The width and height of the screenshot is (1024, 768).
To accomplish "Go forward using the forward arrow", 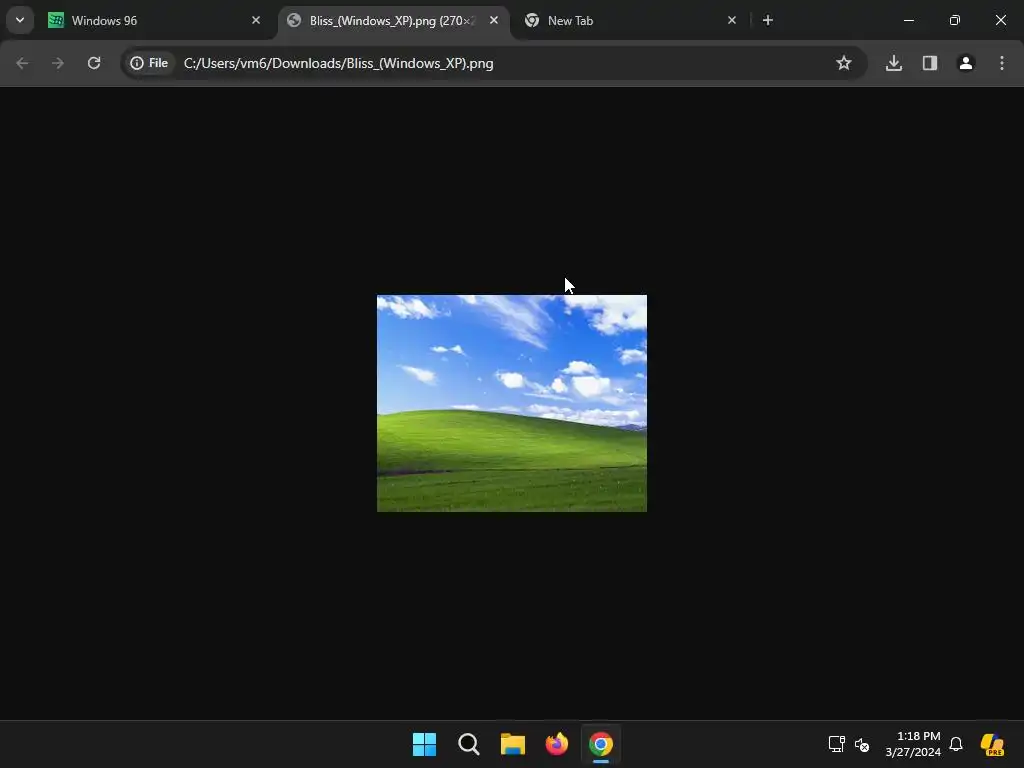I will coord(58,63).
